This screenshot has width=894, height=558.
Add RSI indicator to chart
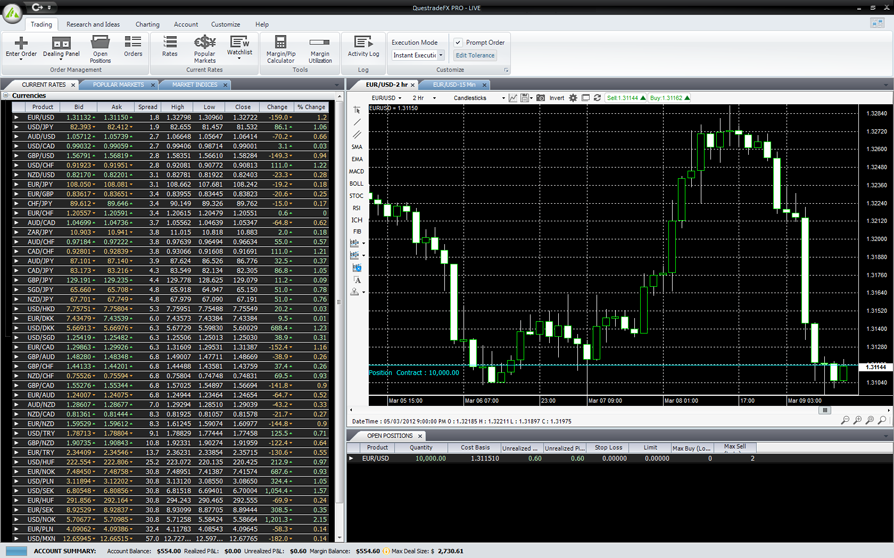[357, 208]
